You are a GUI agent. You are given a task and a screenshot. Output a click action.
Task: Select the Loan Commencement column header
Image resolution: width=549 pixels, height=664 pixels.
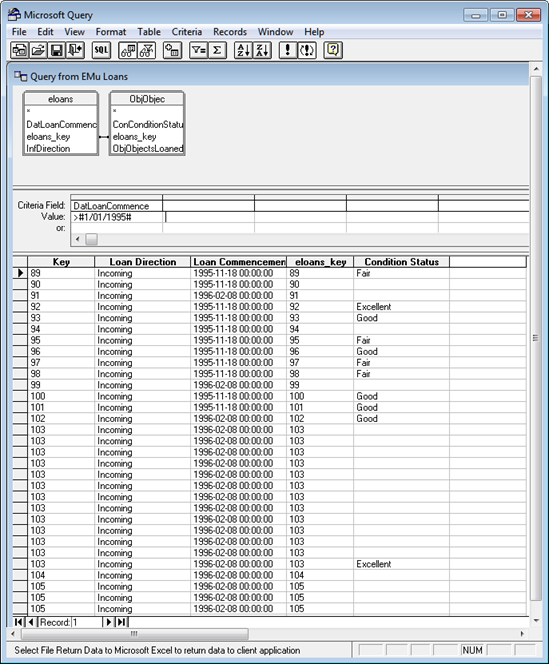click(x=239, y=262)
